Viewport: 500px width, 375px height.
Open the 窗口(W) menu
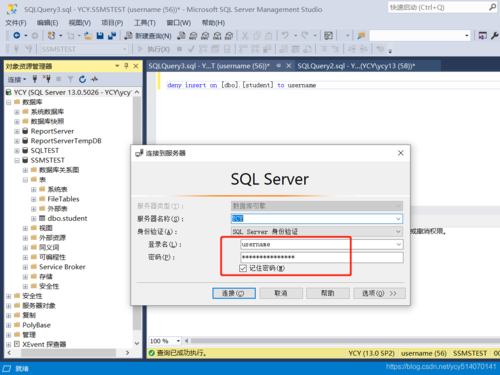179,23
